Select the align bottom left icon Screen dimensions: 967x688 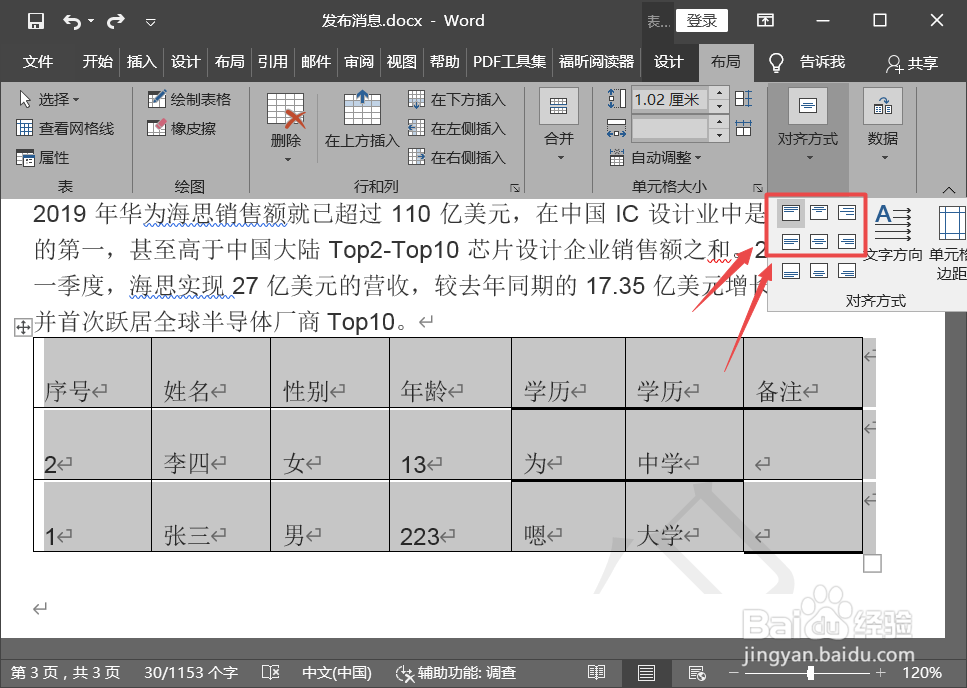[791, 271]
